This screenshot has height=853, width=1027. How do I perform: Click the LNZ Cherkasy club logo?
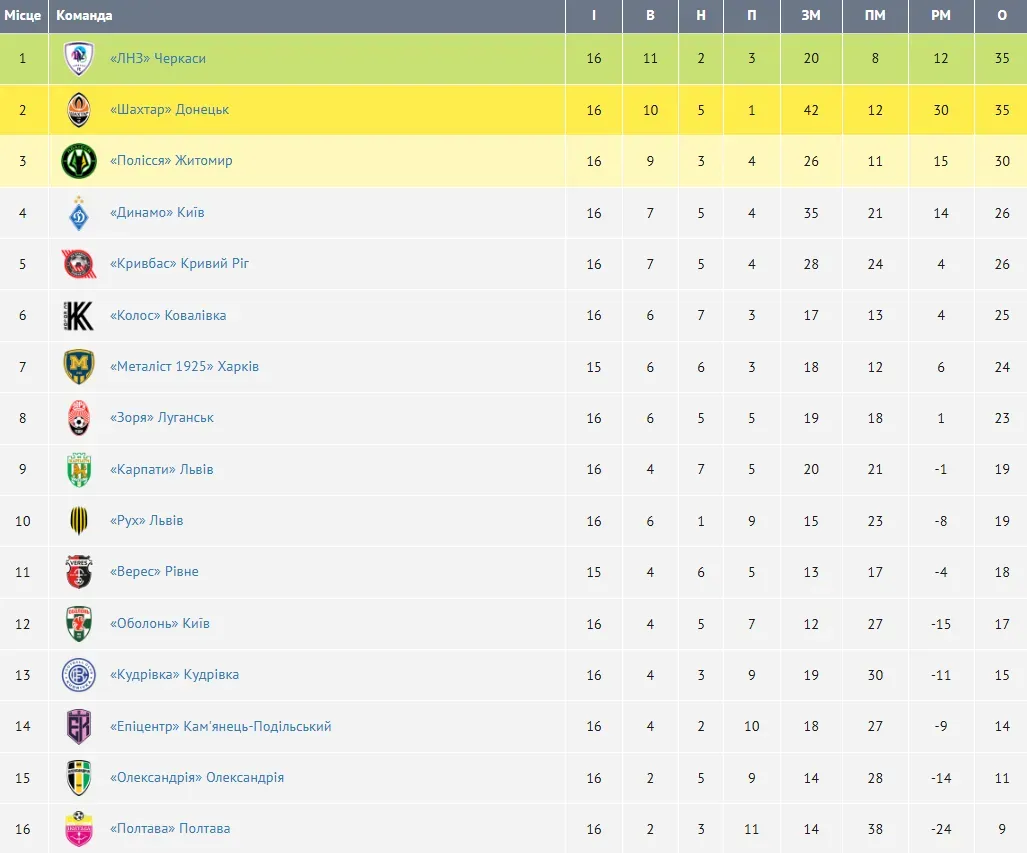pos(78,59)
